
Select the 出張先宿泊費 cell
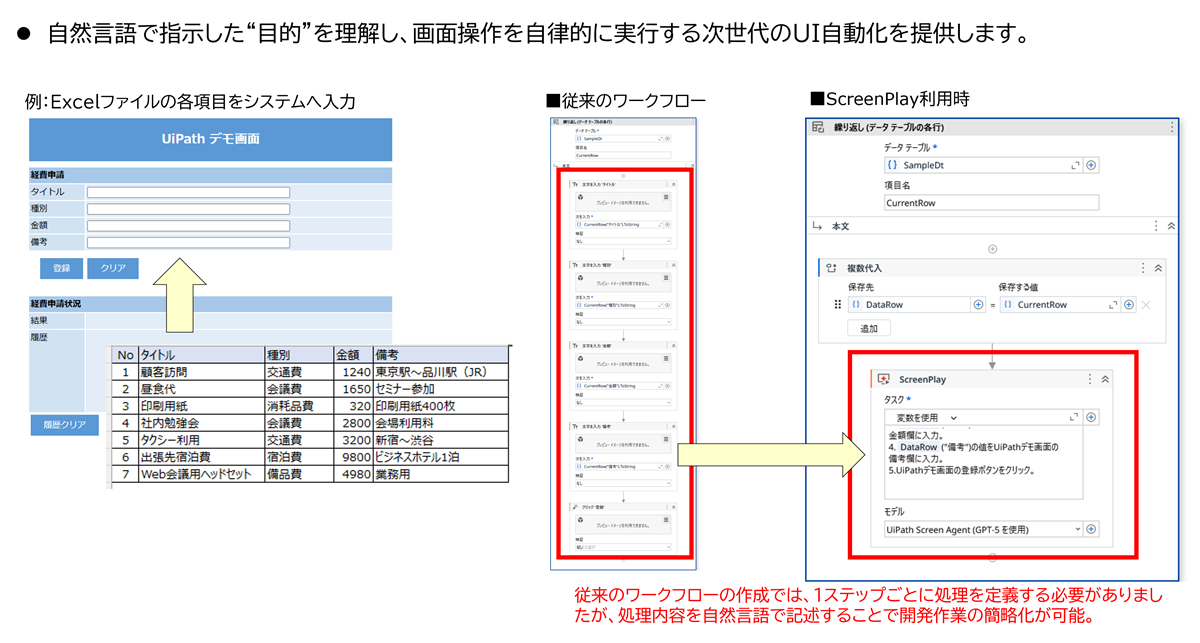pos(200,457)
